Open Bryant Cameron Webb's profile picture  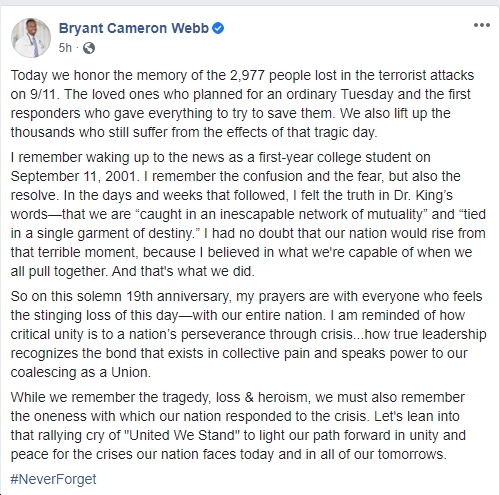point(31,38)
